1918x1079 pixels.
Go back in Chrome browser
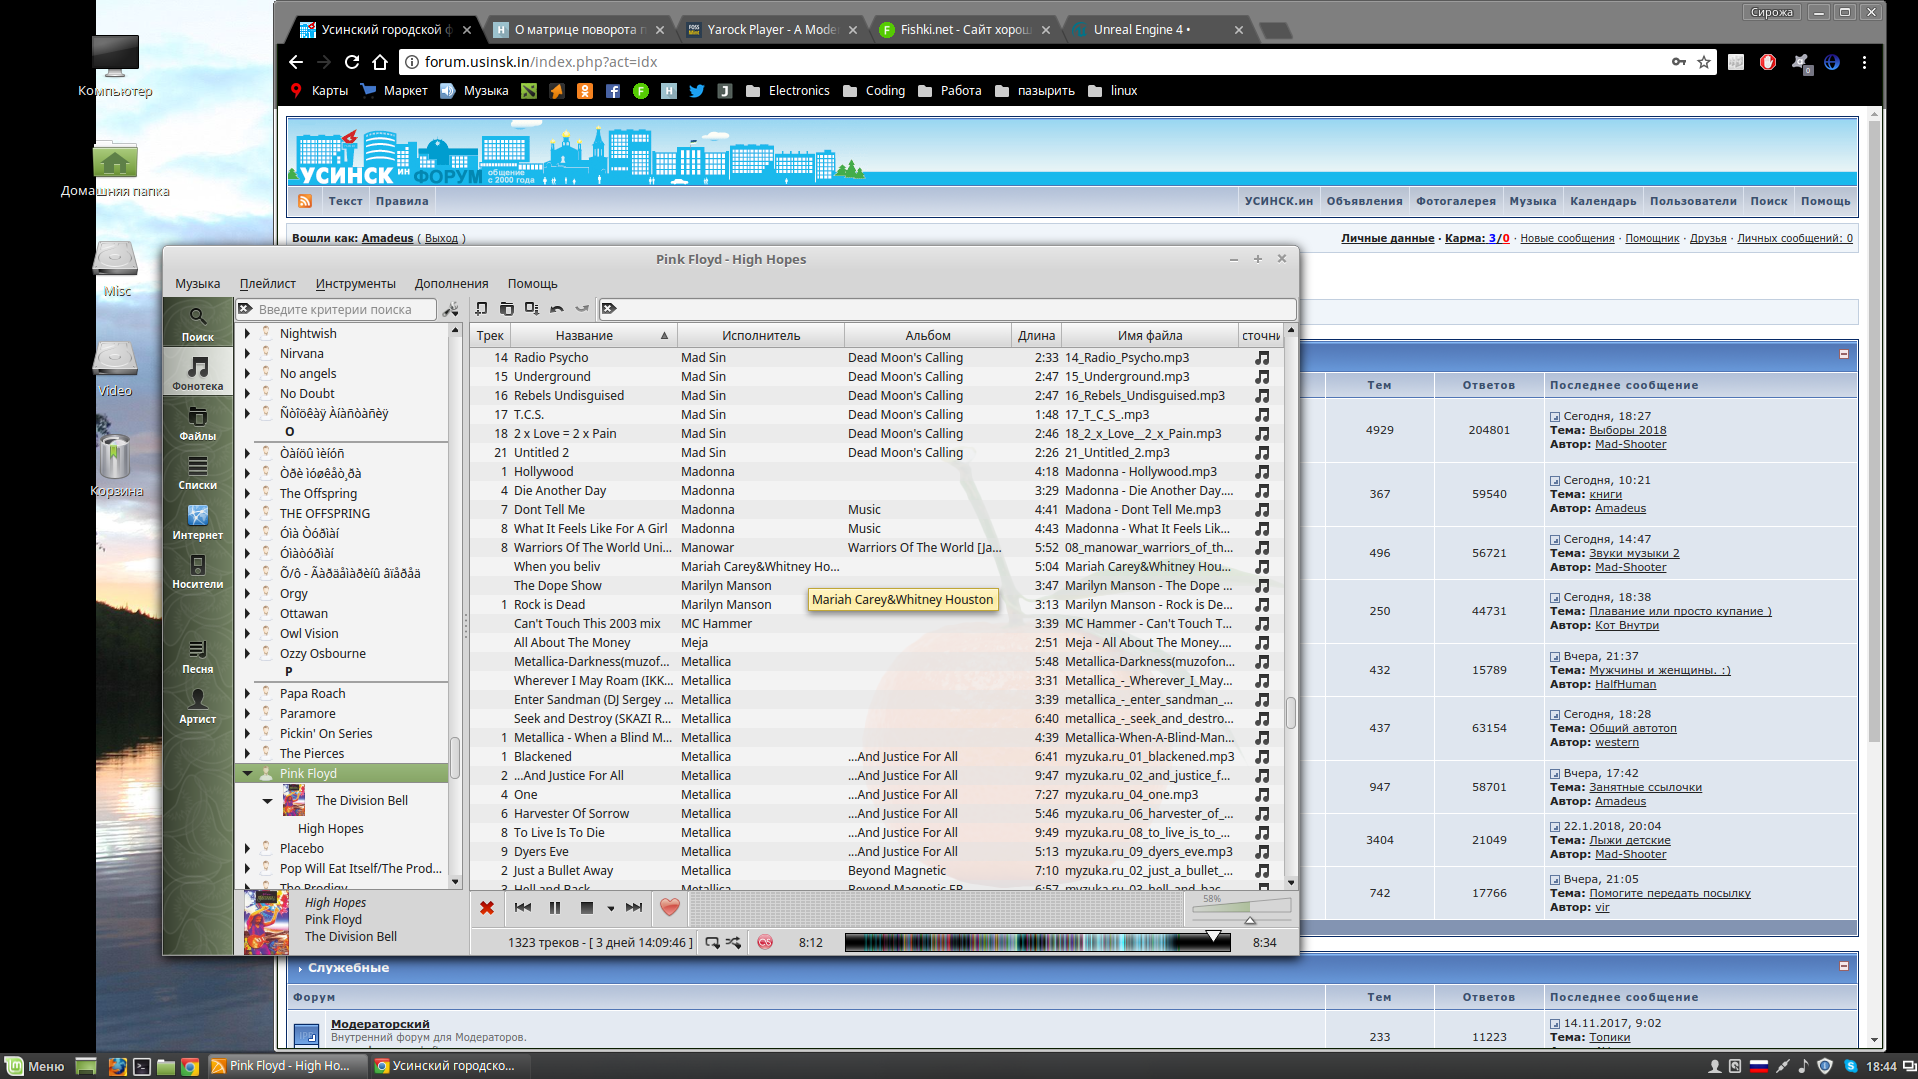pos(296,62)
